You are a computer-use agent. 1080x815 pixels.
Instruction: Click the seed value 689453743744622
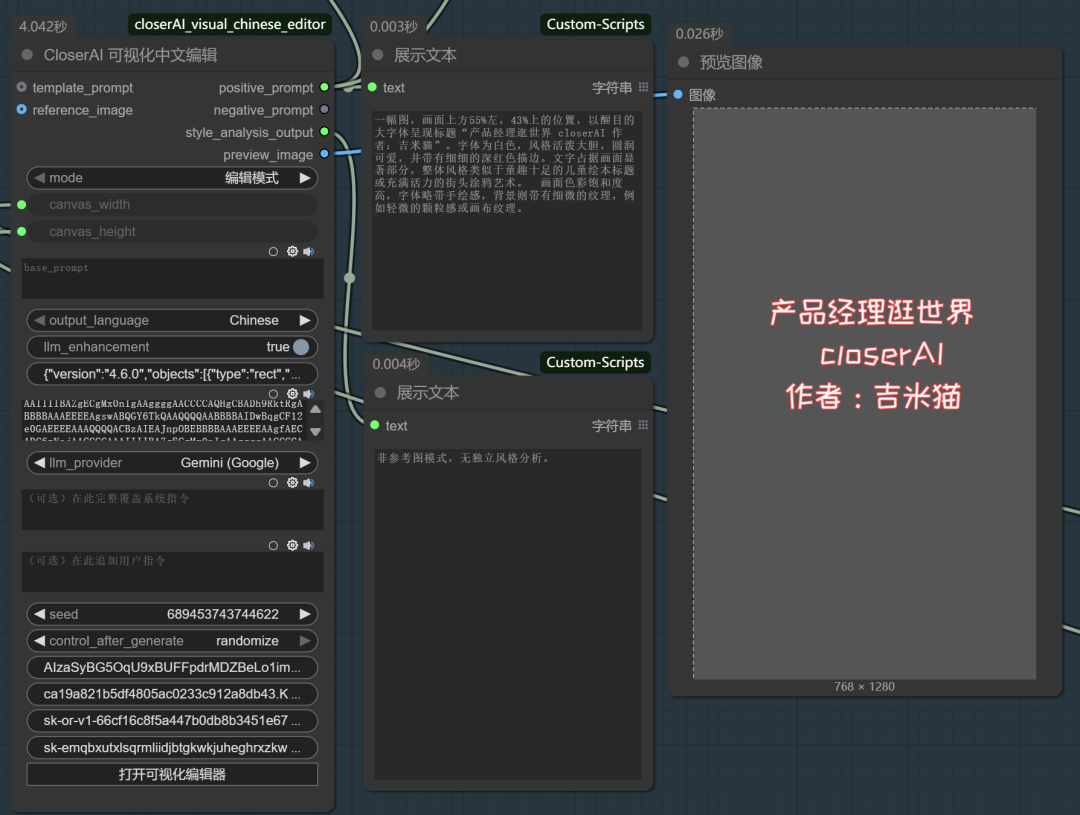coord(222,614)
